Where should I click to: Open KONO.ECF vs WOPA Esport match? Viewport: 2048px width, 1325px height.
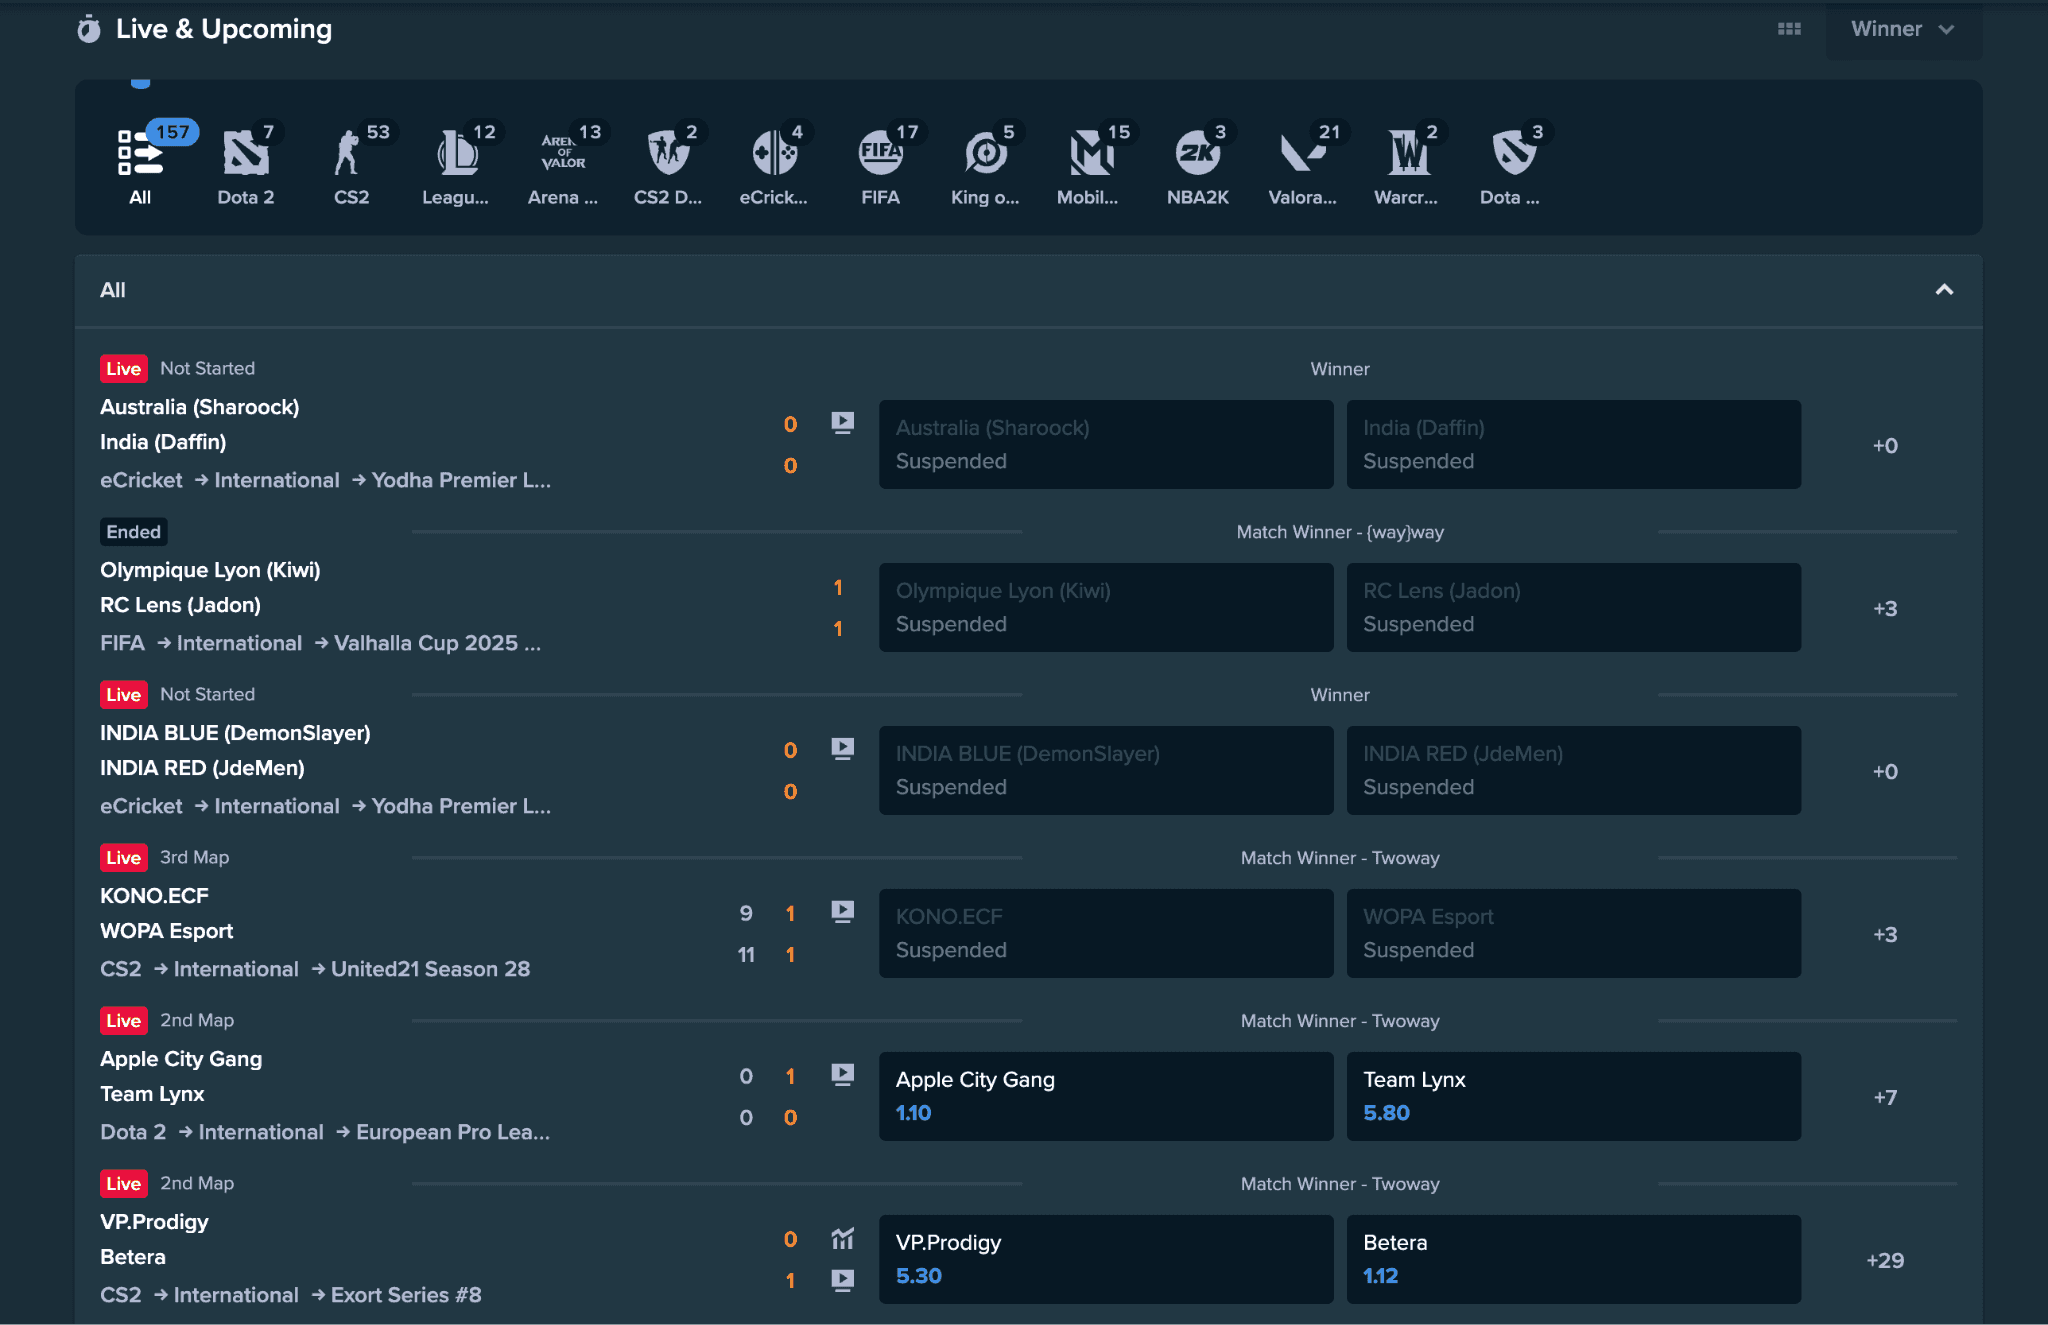coord(166,913)
